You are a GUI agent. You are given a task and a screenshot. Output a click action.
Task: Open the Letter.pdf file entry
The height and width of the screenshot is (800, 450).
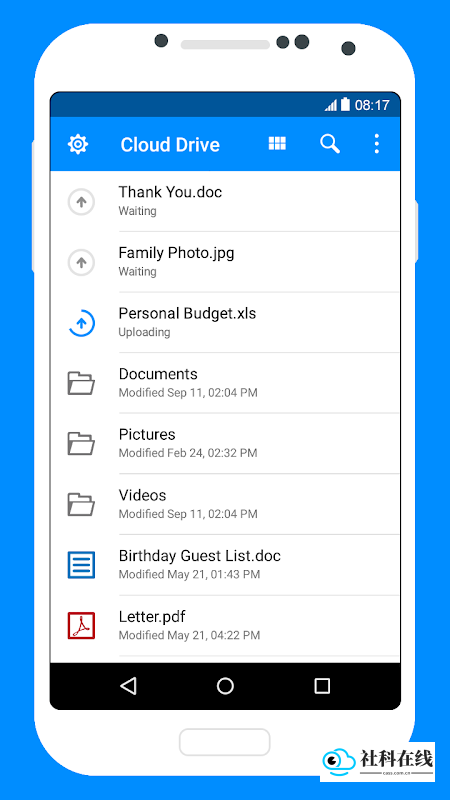[x=225, y=626]
